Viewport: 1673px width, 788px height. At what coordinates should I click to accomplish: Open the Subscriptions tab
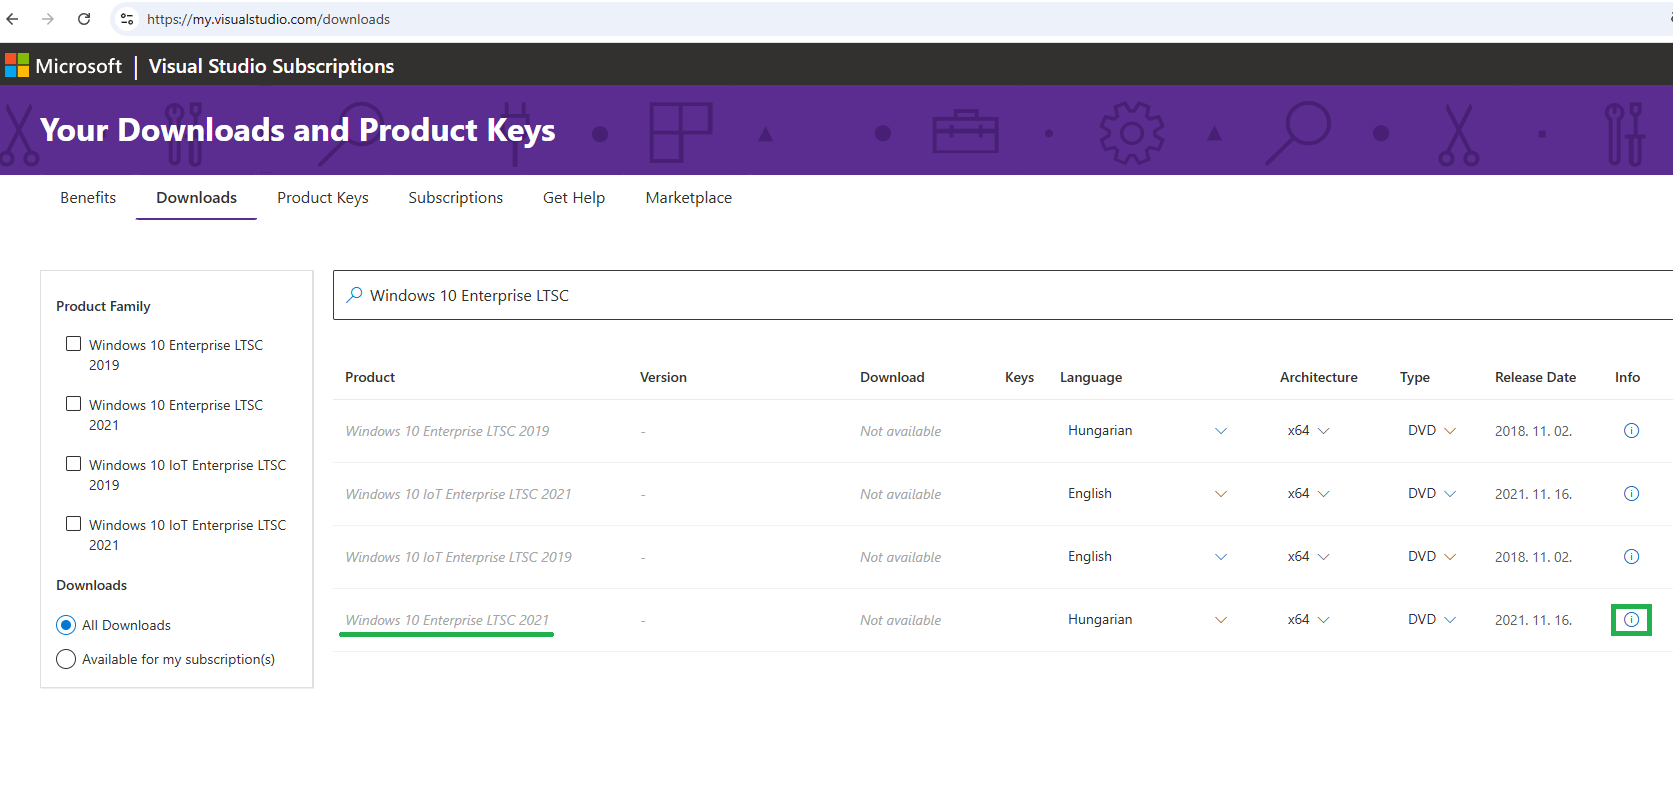click(x=456, y=198)
